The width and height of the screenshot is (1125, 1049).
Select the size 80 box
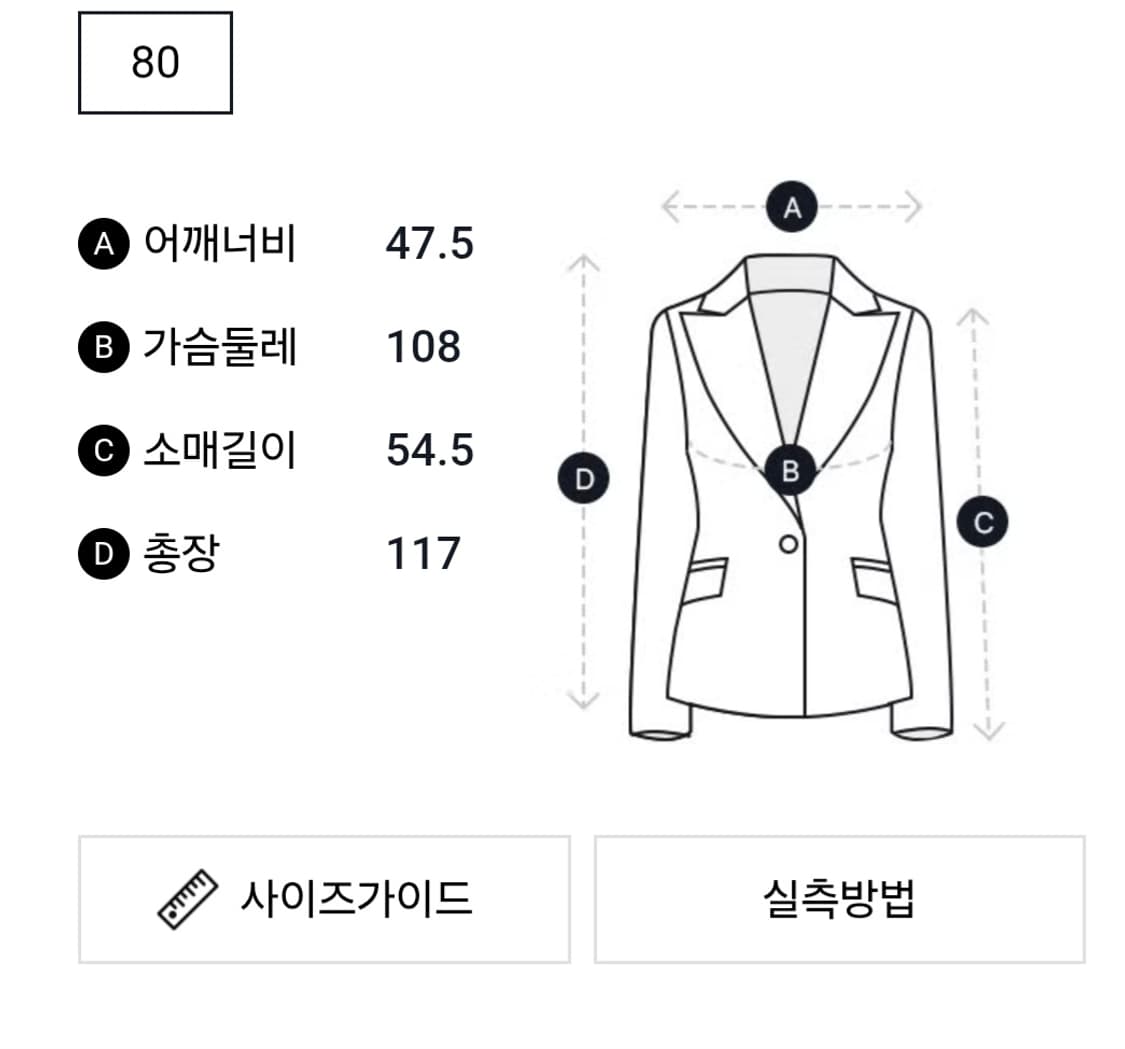153,64
